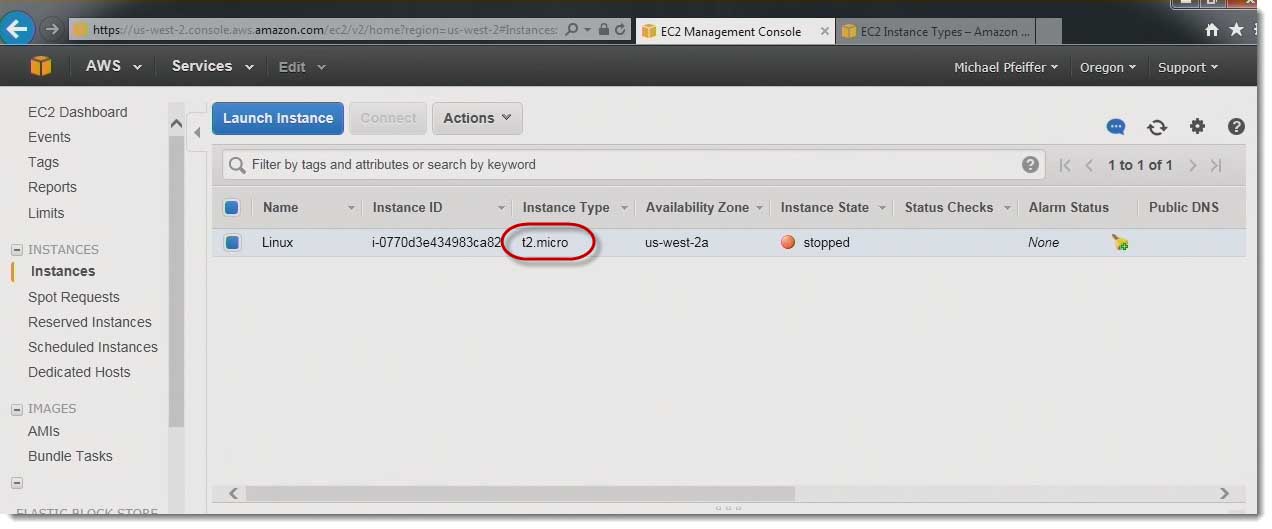
Task: Close the EC2 Management Console tab
Action: [825, 31]
